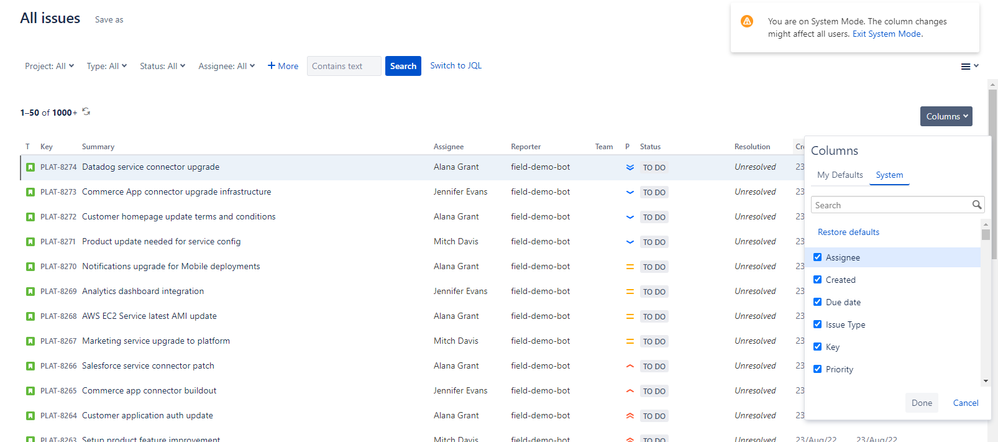
Task: Click the story type icon for PLAT-8269
Action: click(x=30, y=291)
